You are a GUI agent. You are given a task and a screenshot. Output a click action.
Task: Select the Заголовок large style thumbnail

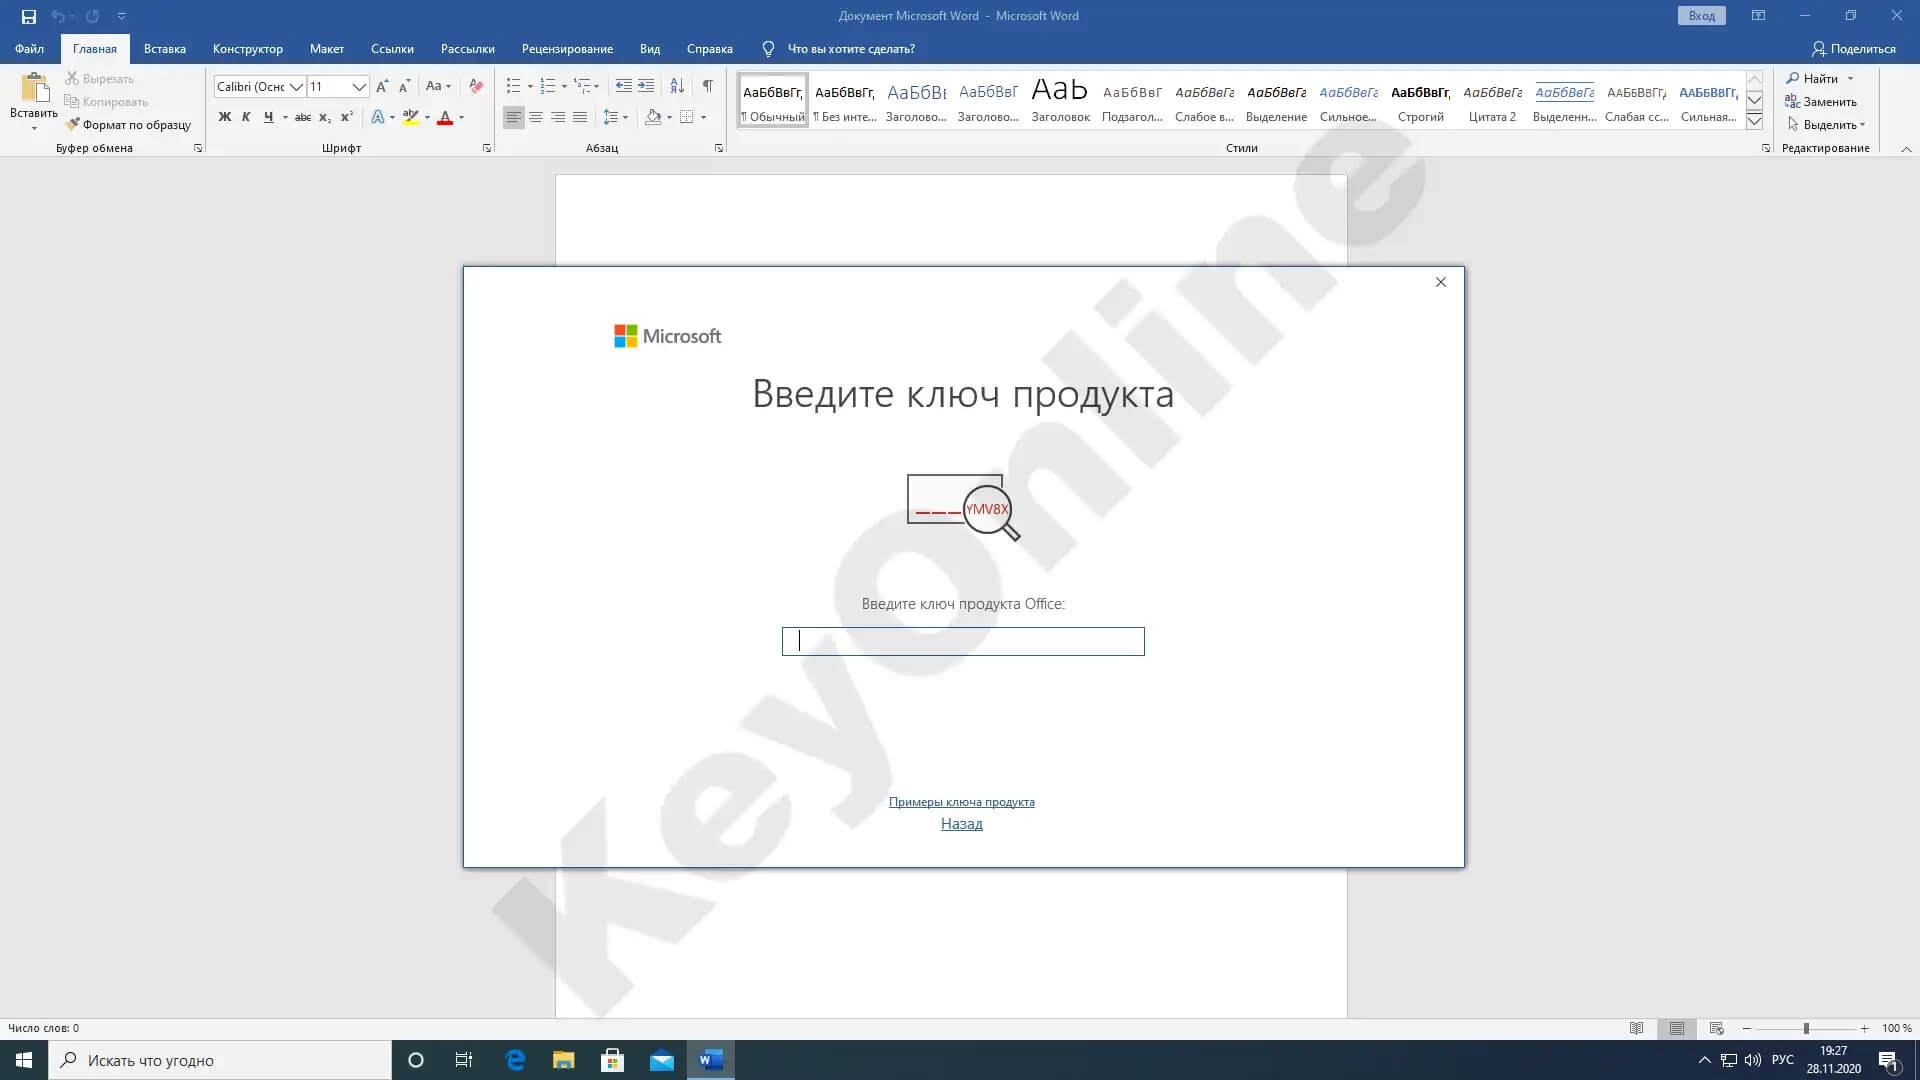click(x=1060, y=100)
